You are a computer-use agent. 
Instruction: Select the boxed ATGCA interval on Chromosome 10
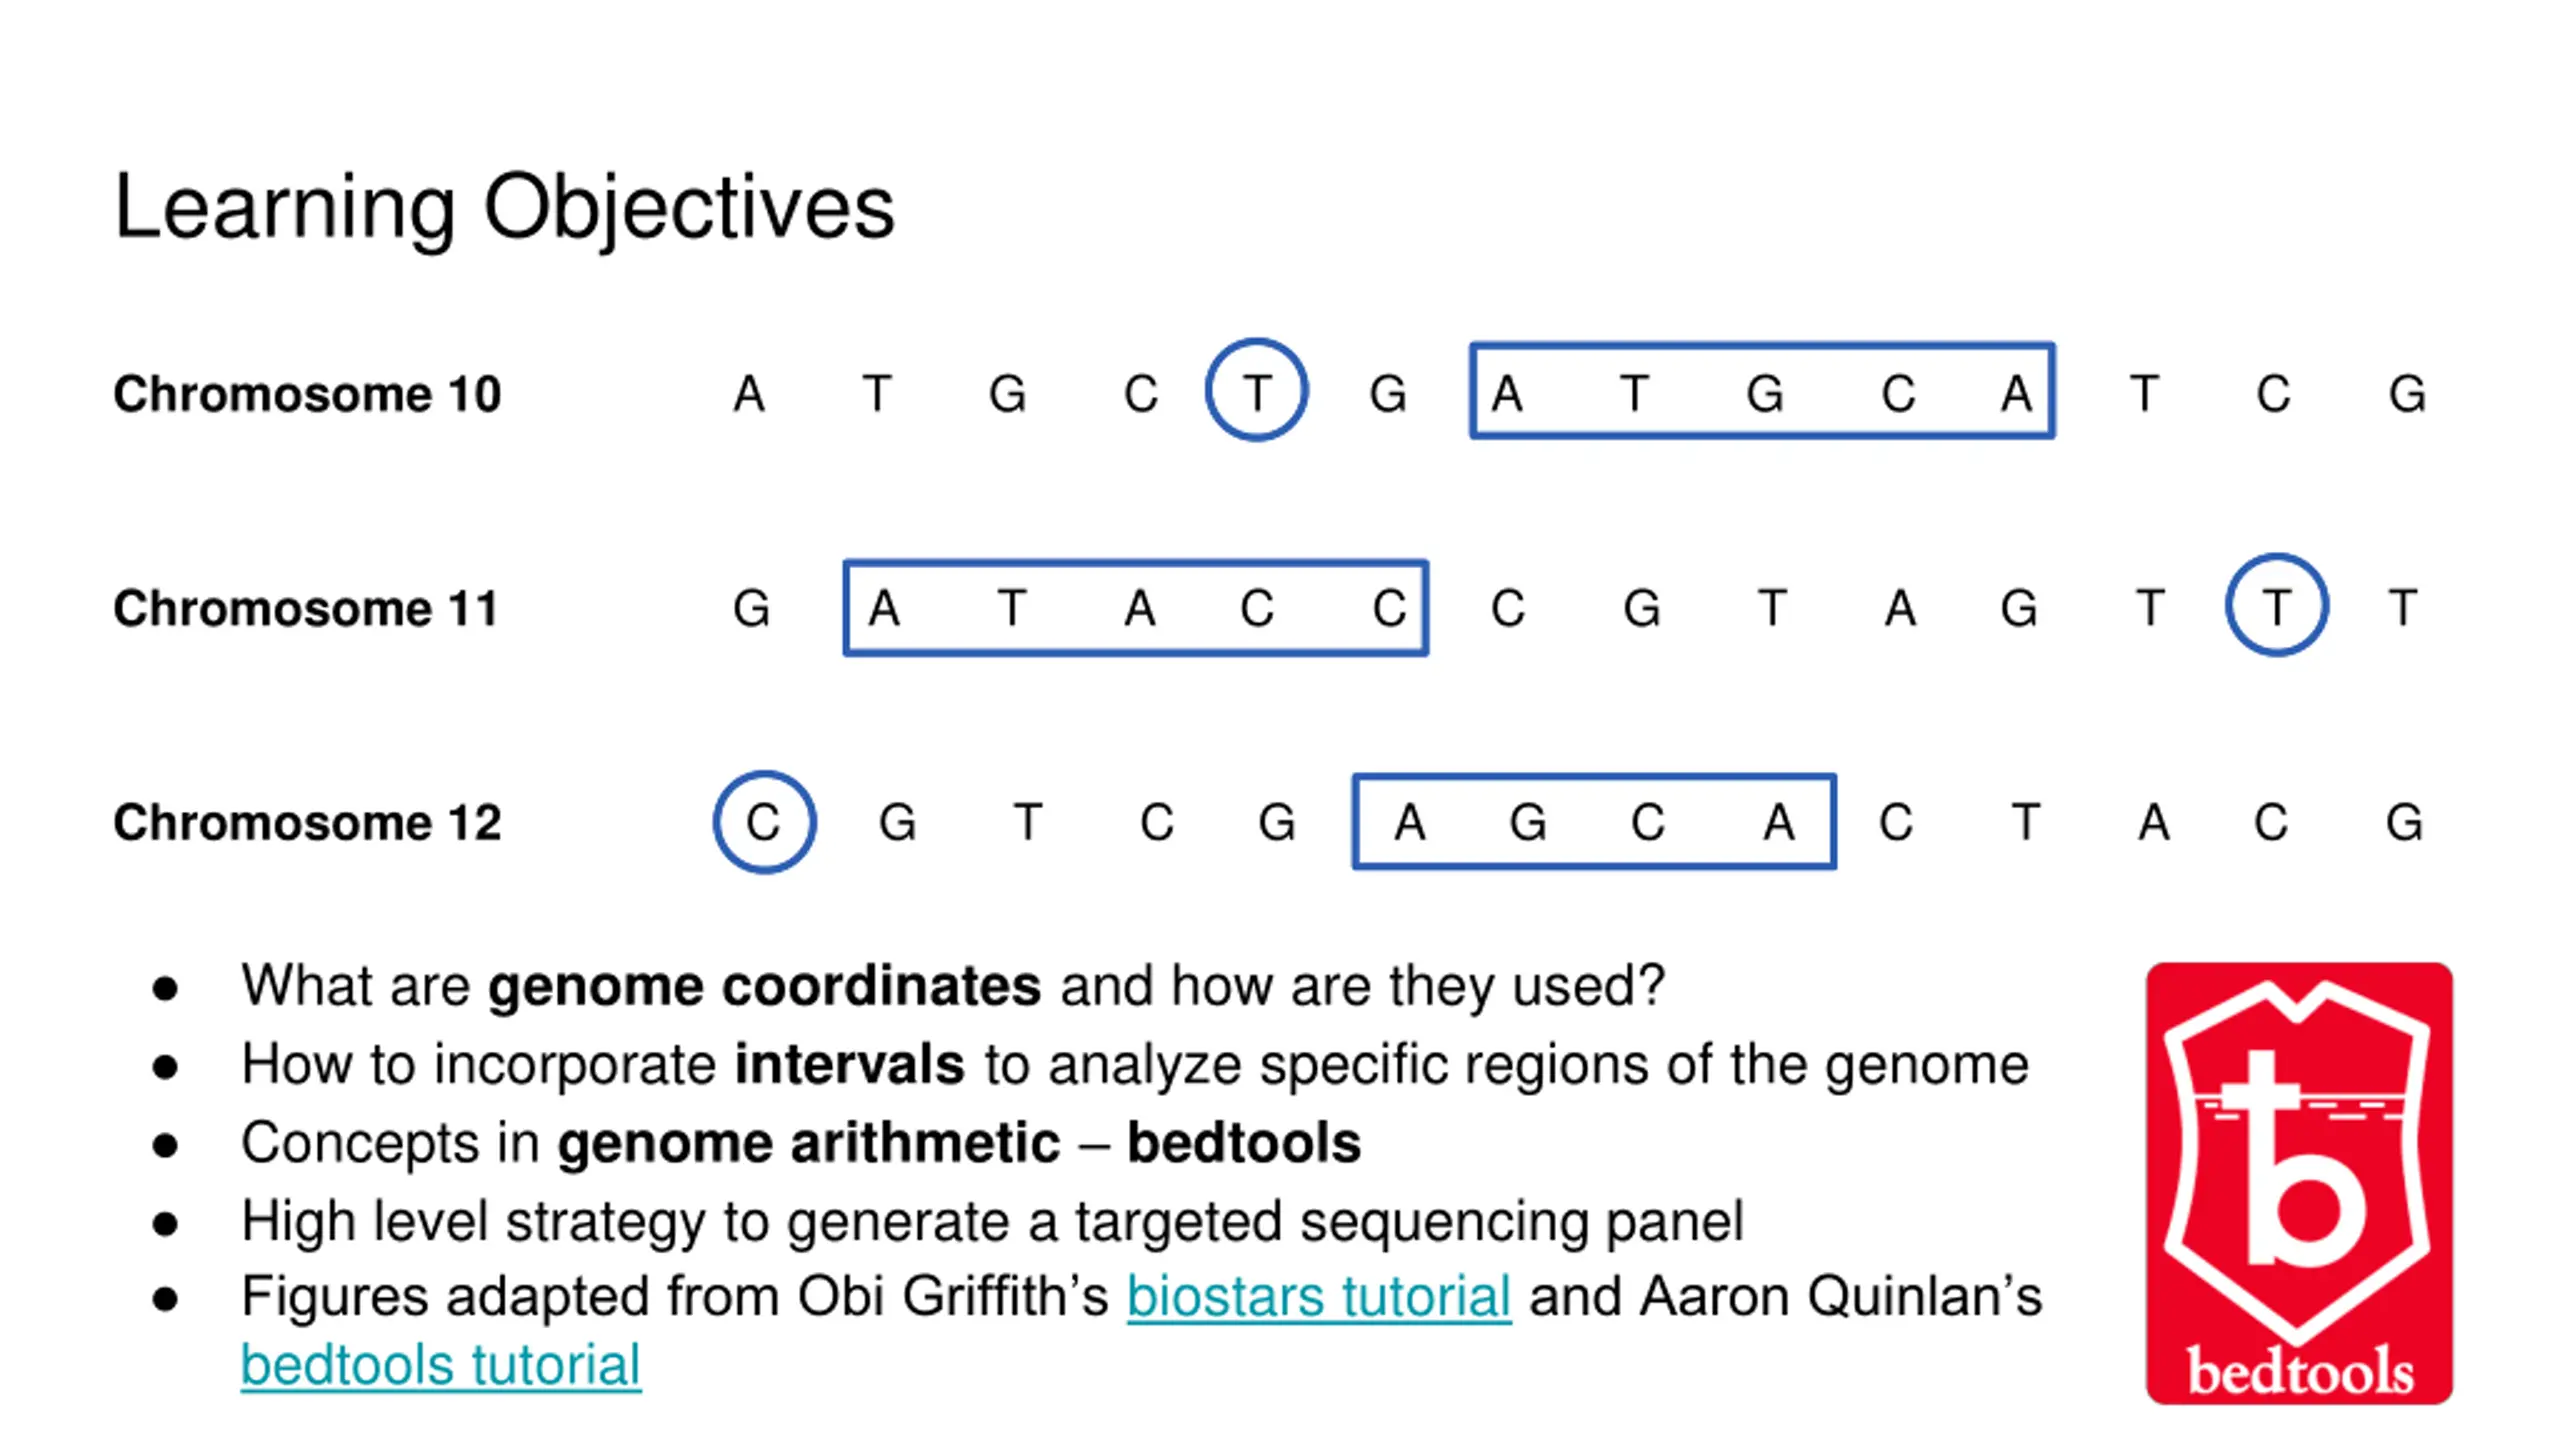point(1762,391)
